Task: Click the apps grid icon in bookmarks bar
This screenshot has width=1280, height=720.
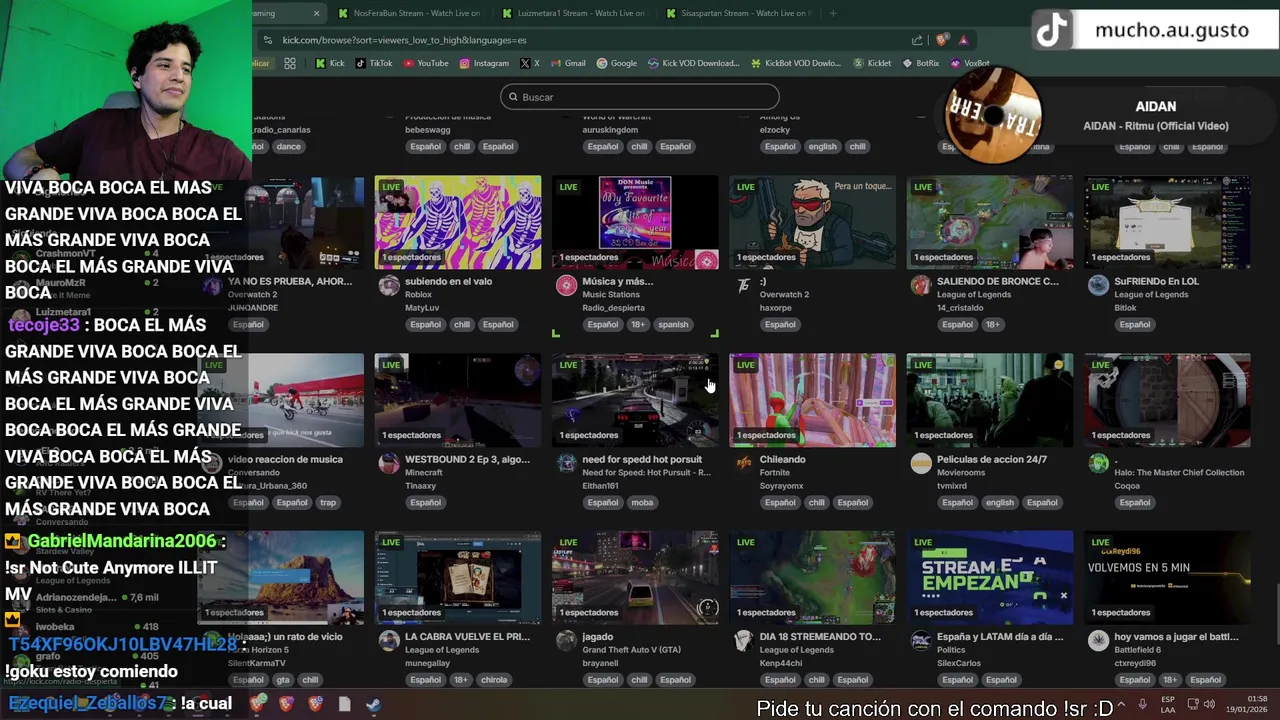Action: (x=290, y=63)
